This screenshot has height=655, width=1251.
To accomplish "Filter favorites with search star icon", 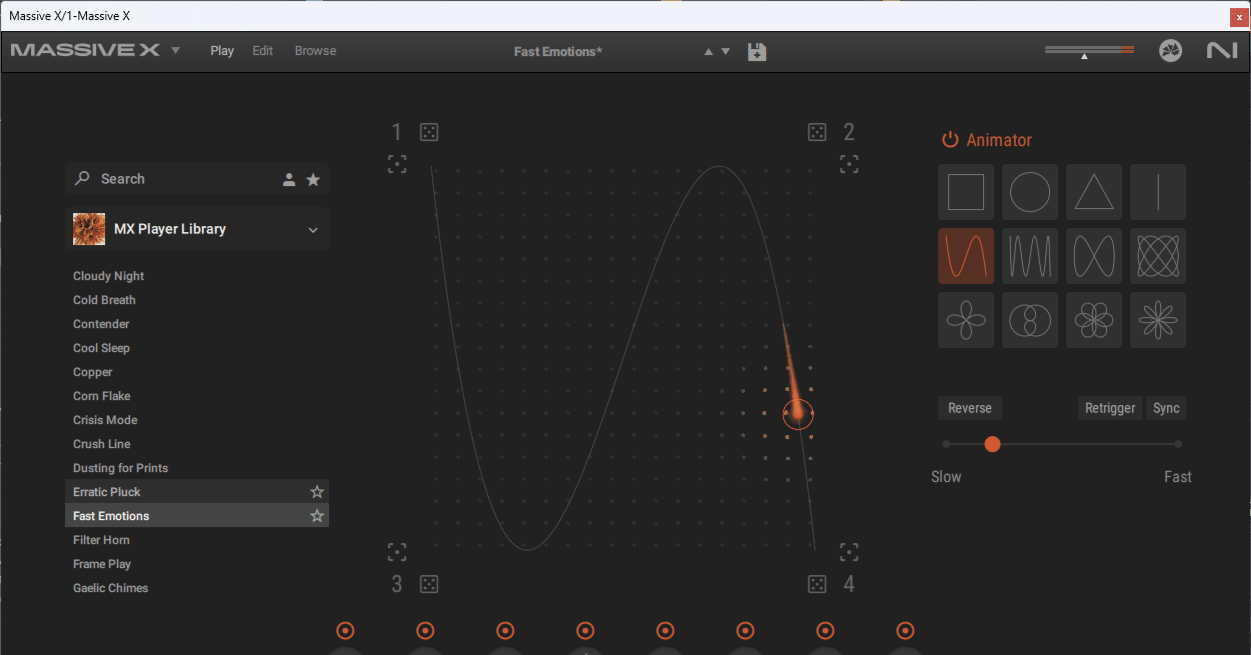I will coord(313,179).
